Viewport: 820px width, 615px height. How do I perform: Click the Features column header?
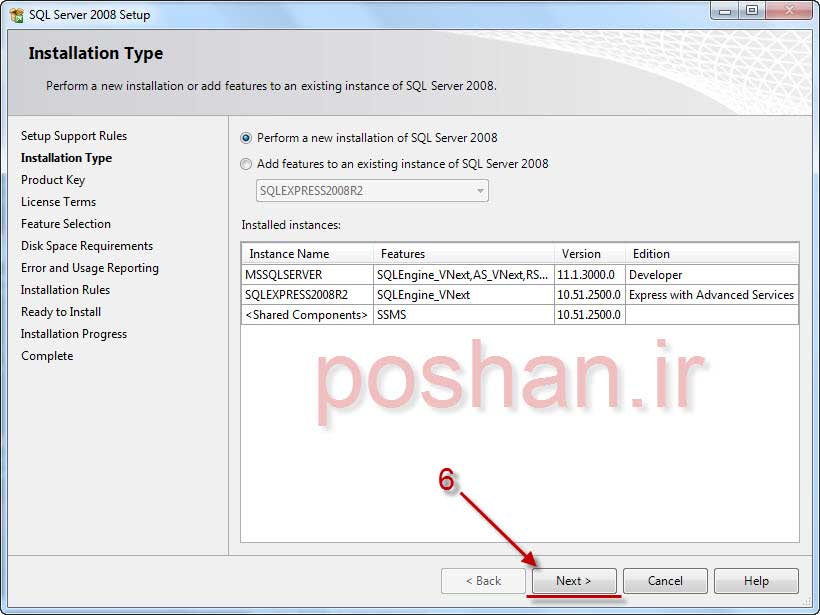(463, 254)
